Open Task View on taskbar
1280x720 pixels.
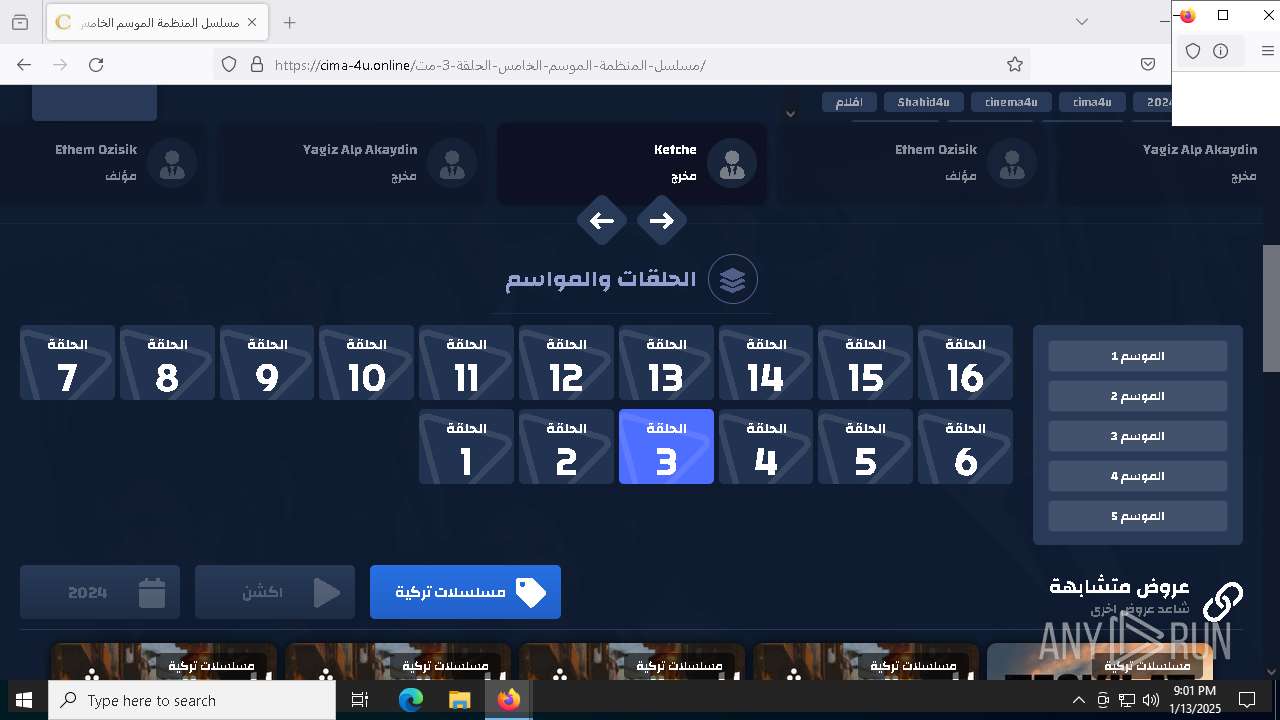(x=360, y=700)
